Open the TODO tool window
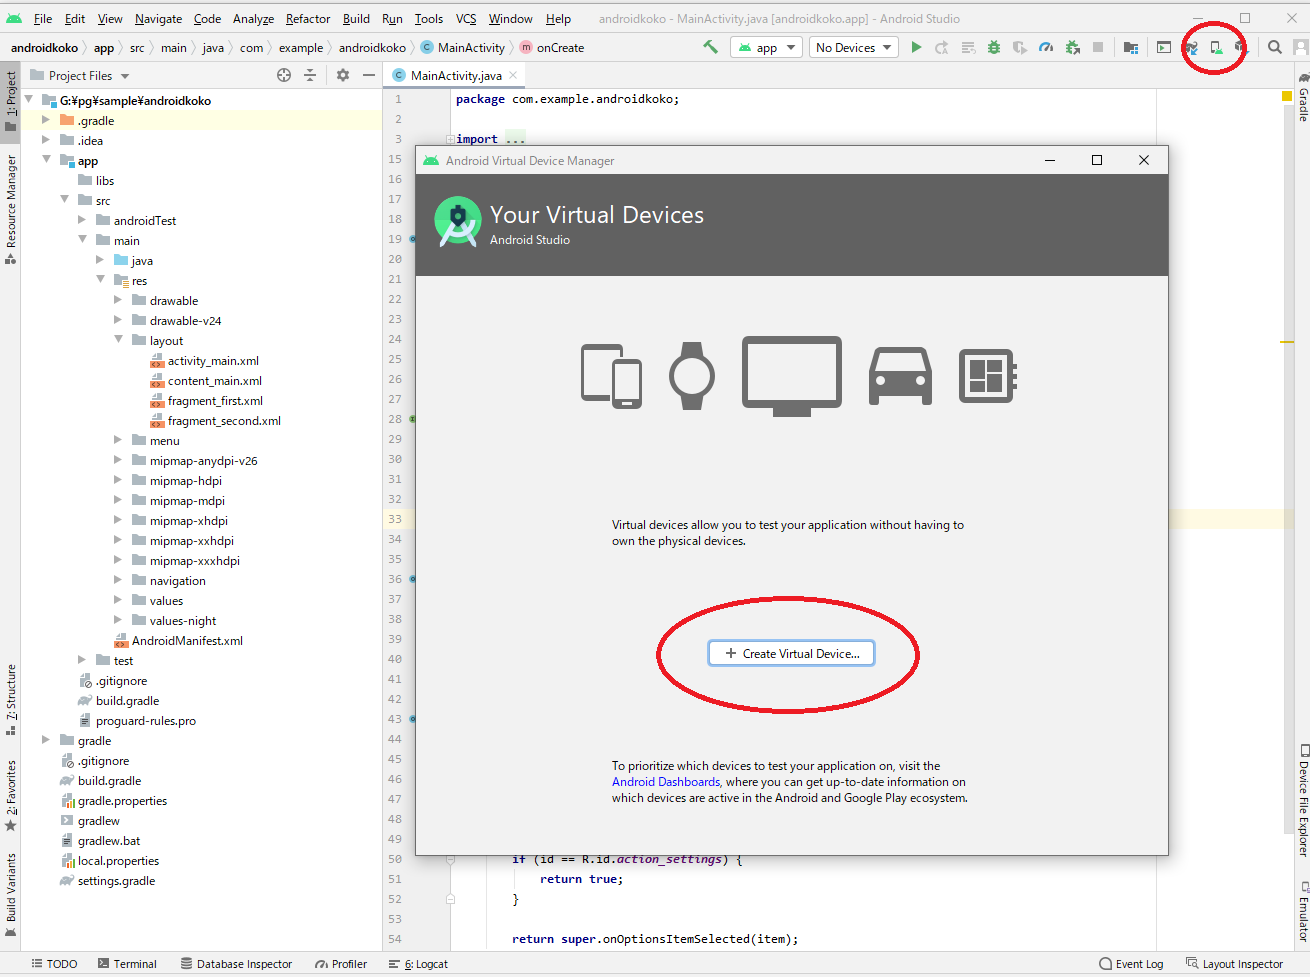The width and height of the screenshot is (1310, 977). point(54,964)
